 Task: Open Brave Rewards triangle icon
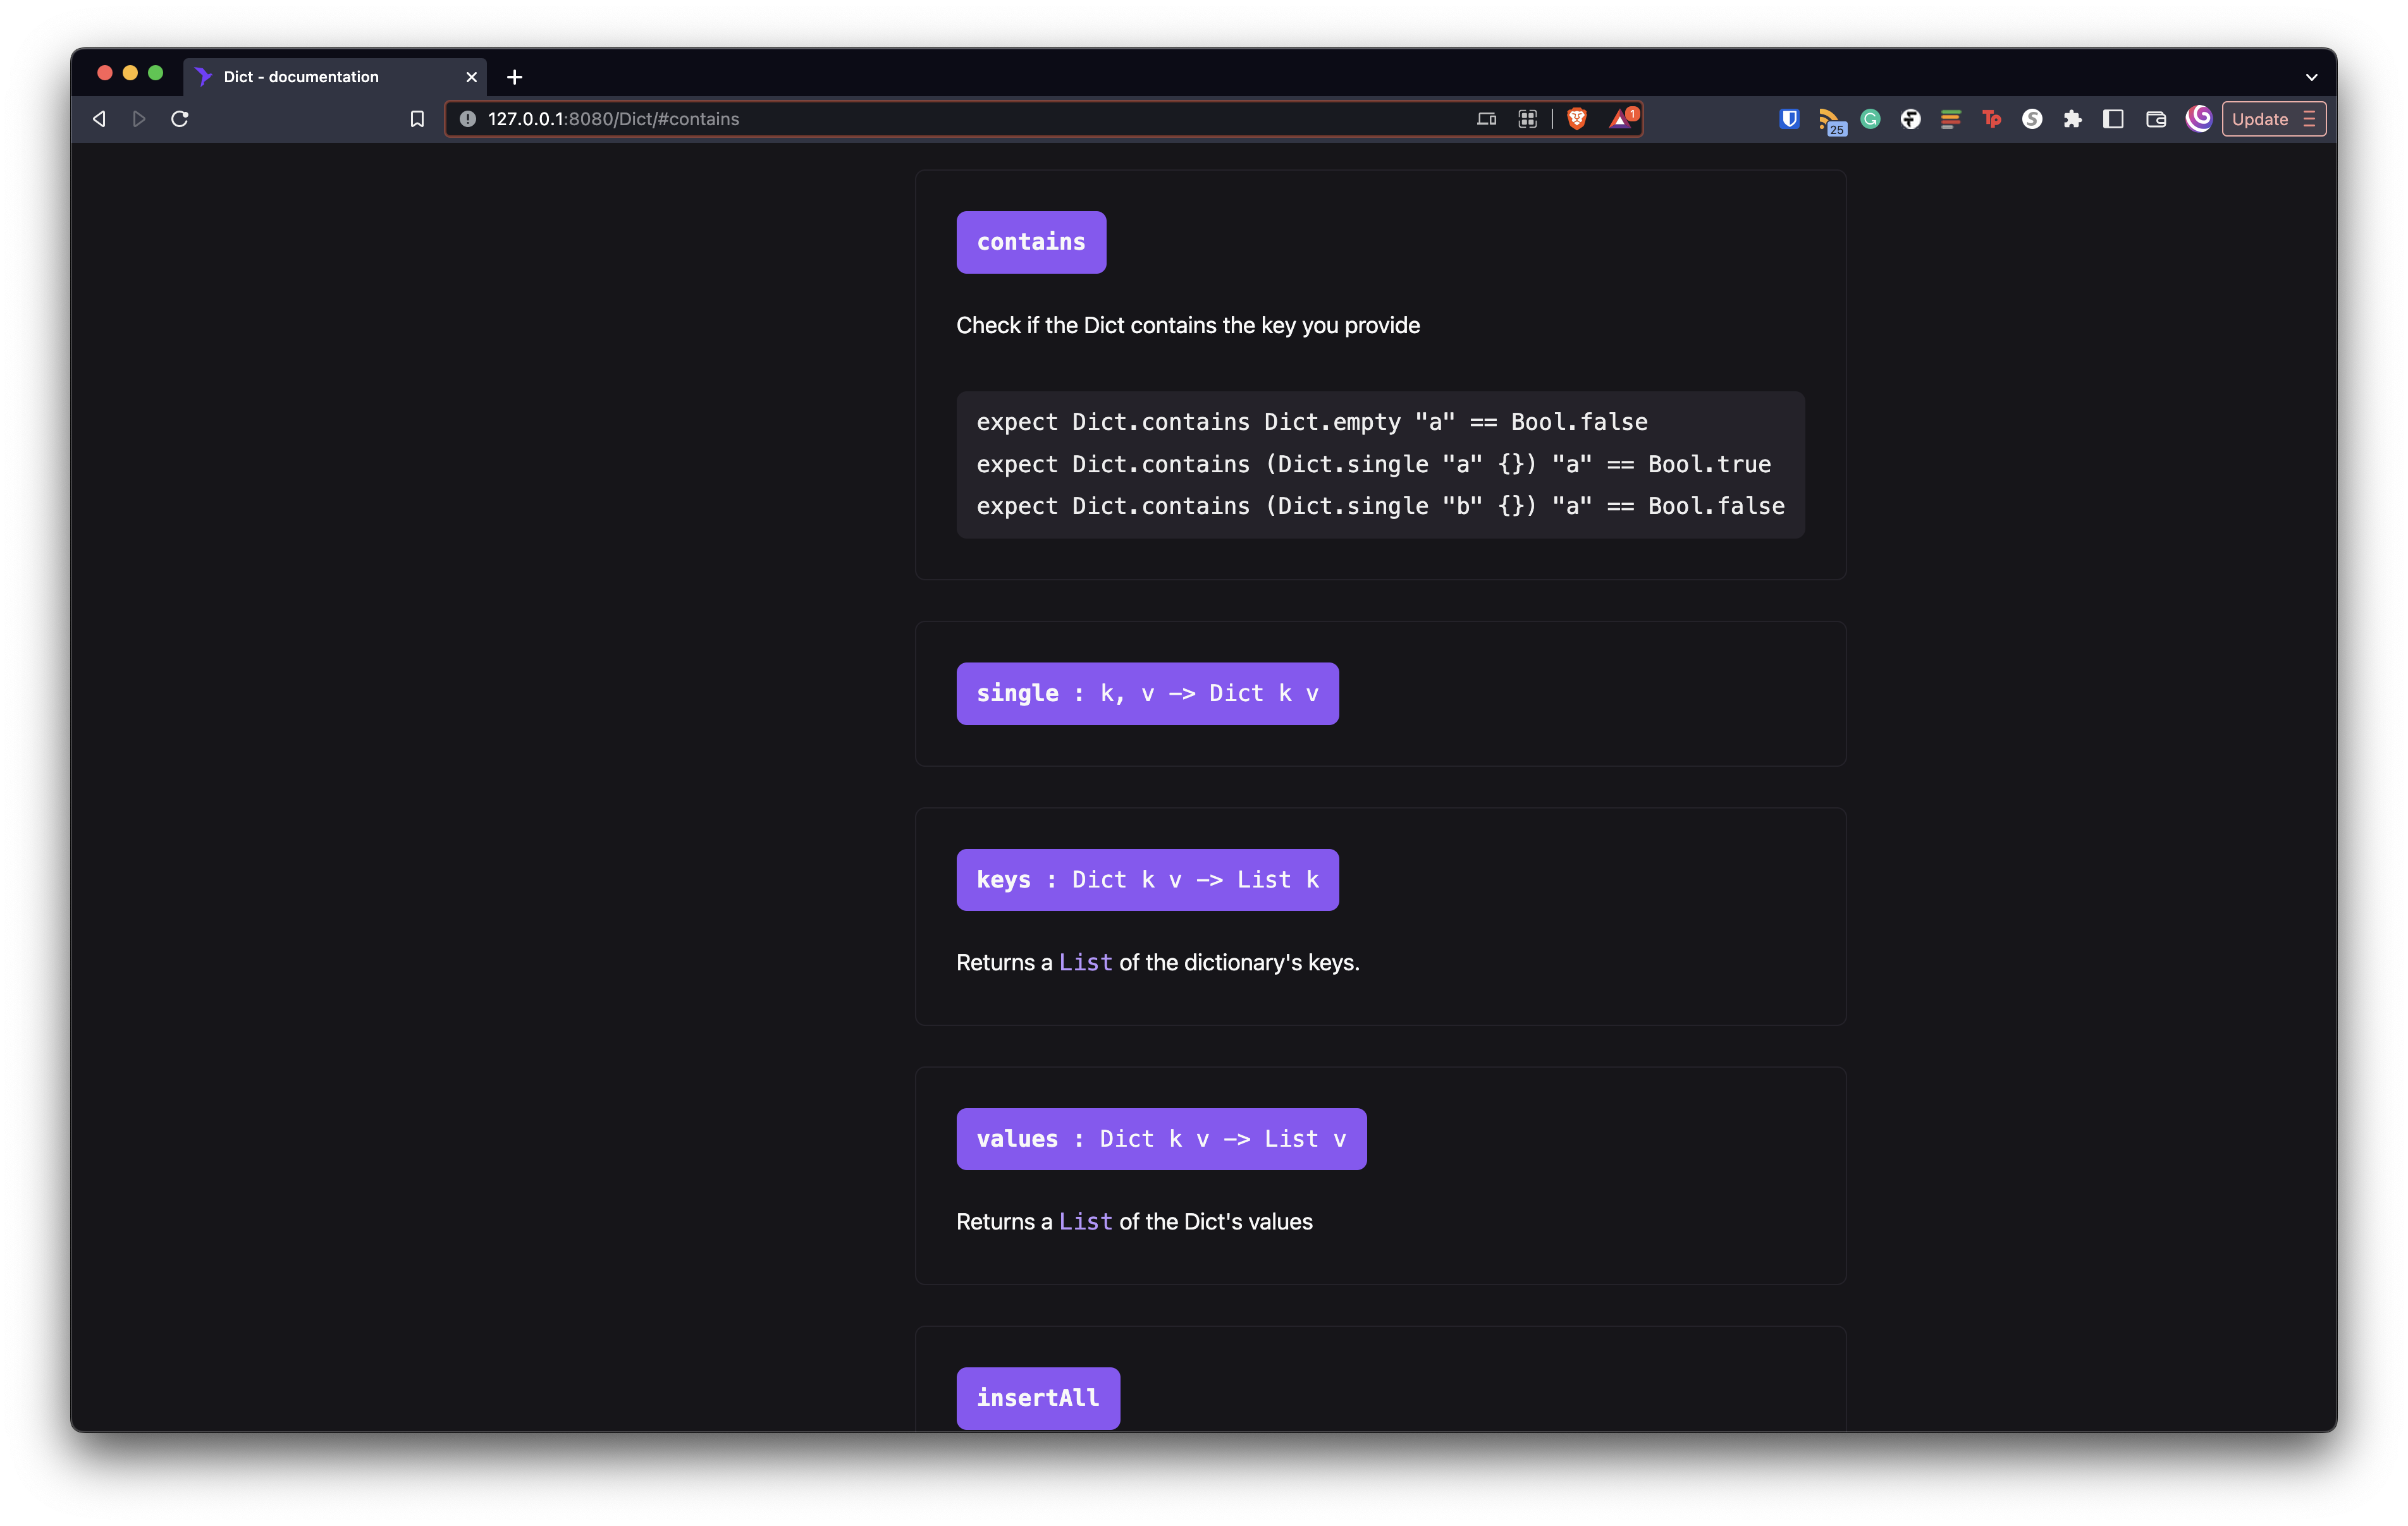(x=1620, y=119)
